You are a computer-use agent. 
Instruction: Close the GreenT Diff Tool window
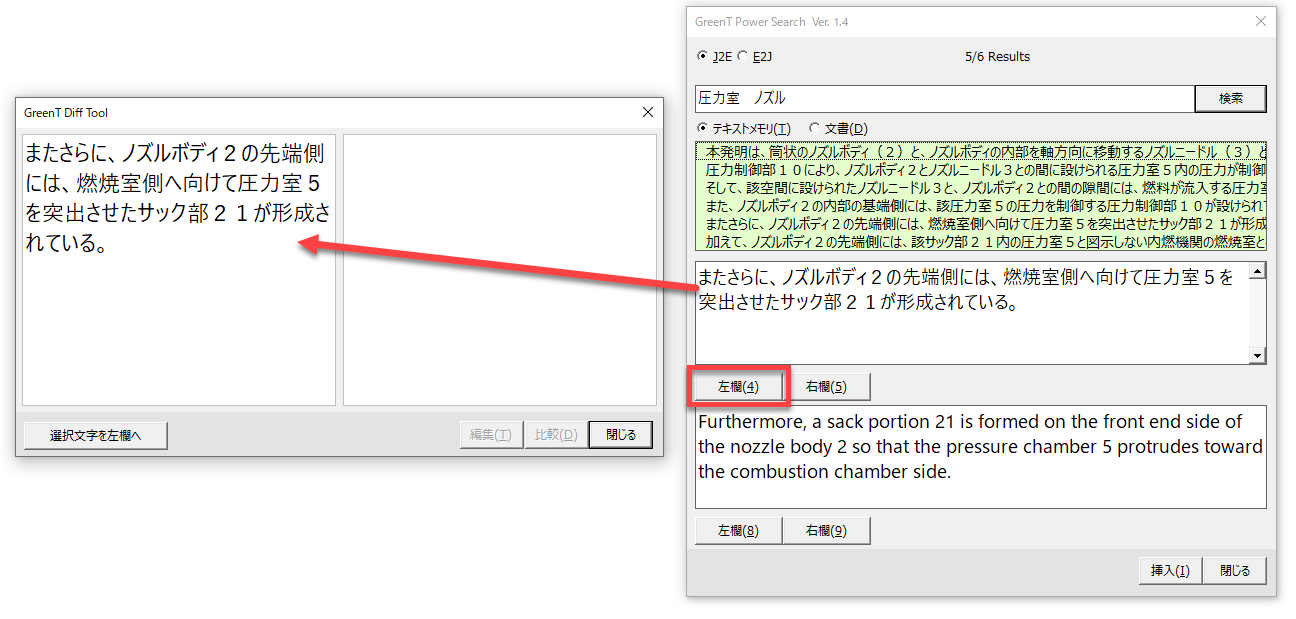pos(647,113)
